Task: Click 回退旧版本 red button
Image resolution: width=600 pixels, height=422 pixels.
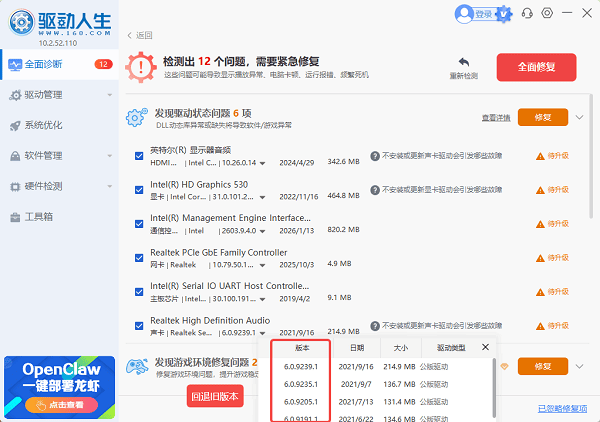Action: point(215,396)
